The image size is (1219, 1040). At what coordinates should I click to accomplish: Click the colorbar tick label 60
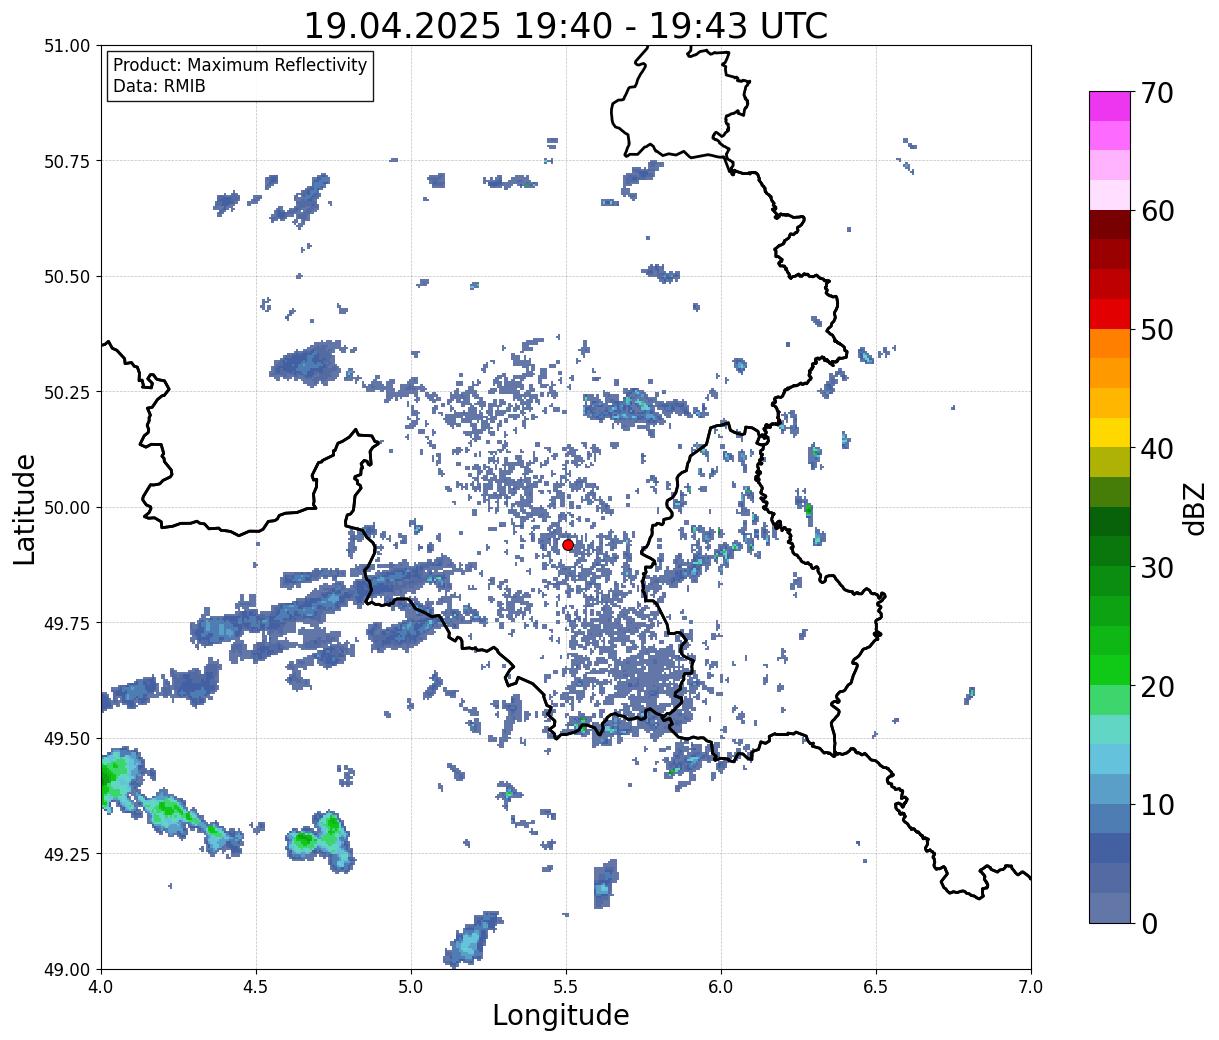point(1156,211)
